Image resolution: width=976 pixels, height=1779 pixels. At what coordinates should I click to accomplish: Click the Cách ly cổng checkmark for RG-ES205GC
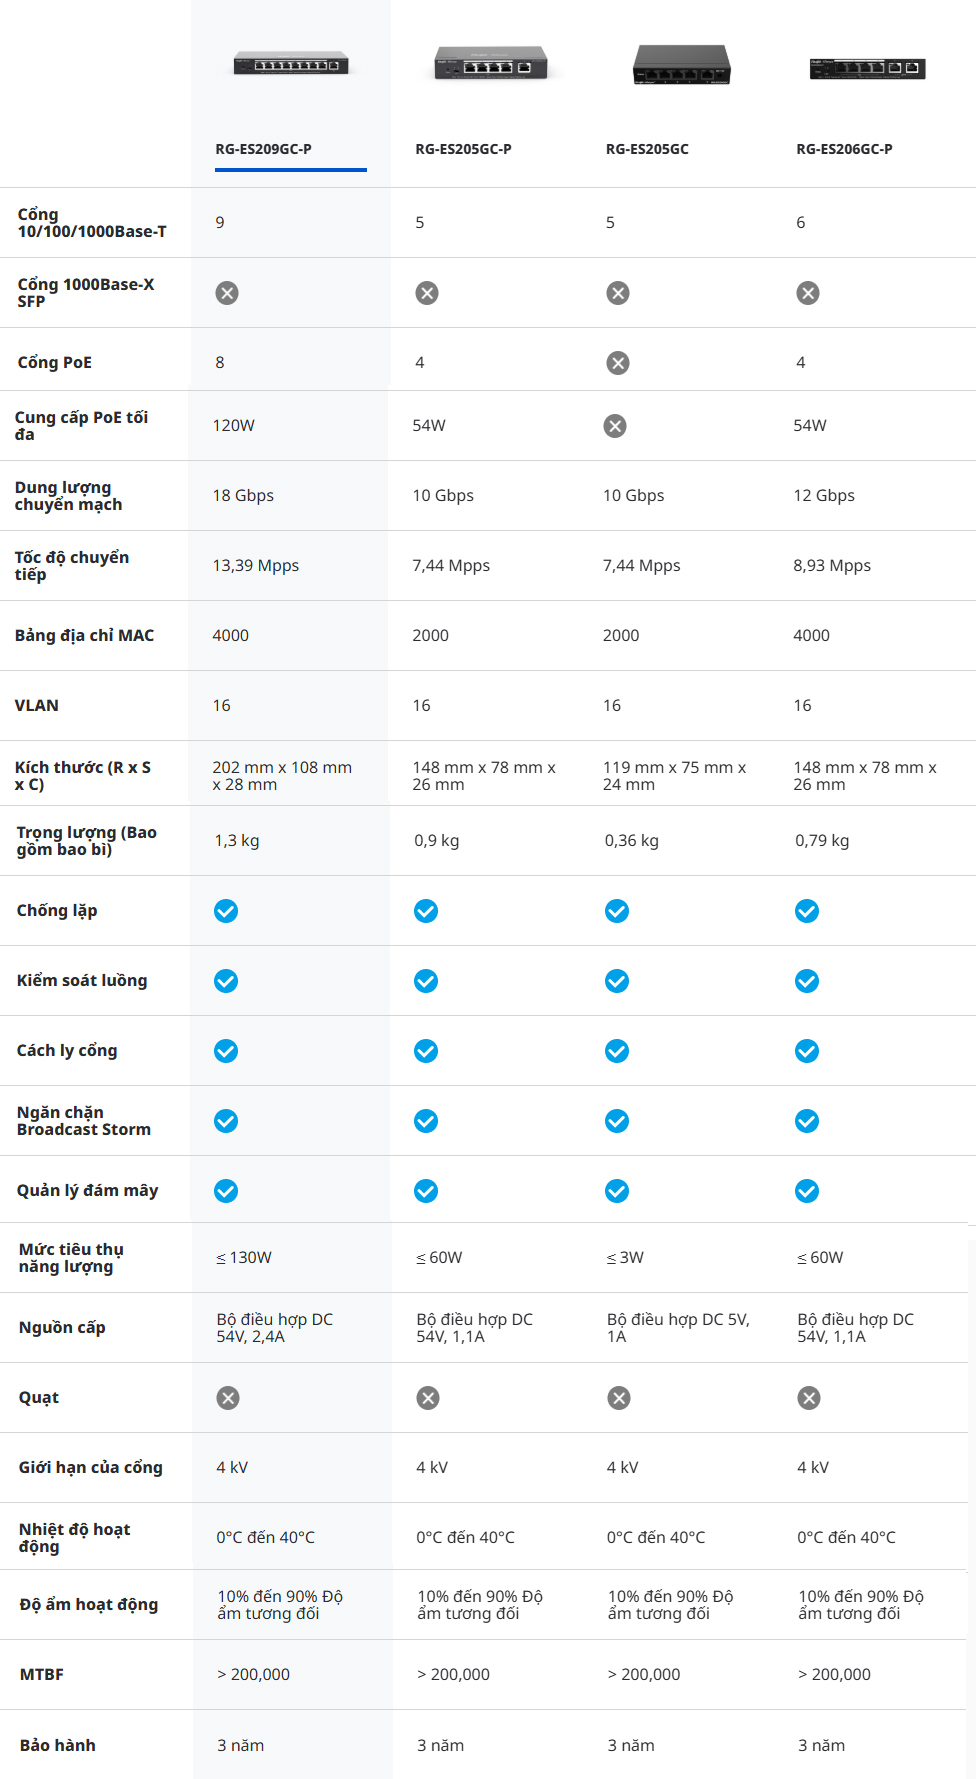[x=617, y=1051]
